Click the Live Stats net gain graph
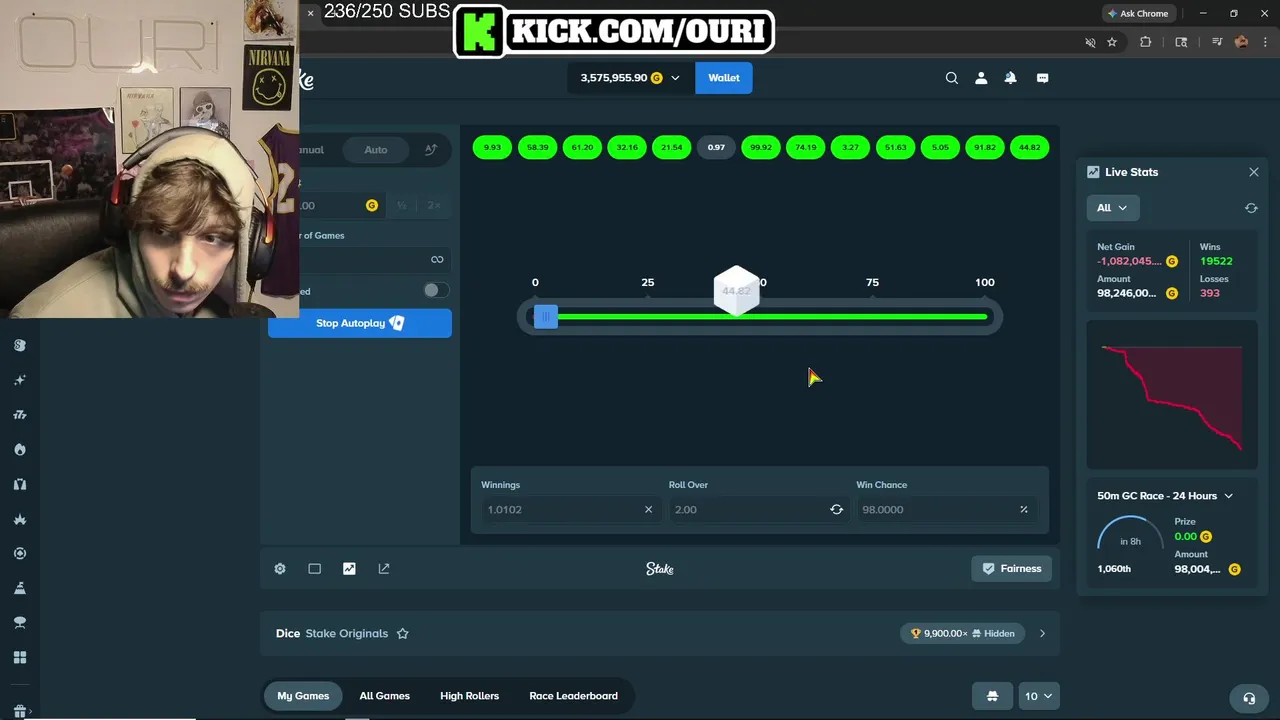The image size is (1280, 720). pos(1171,394)
